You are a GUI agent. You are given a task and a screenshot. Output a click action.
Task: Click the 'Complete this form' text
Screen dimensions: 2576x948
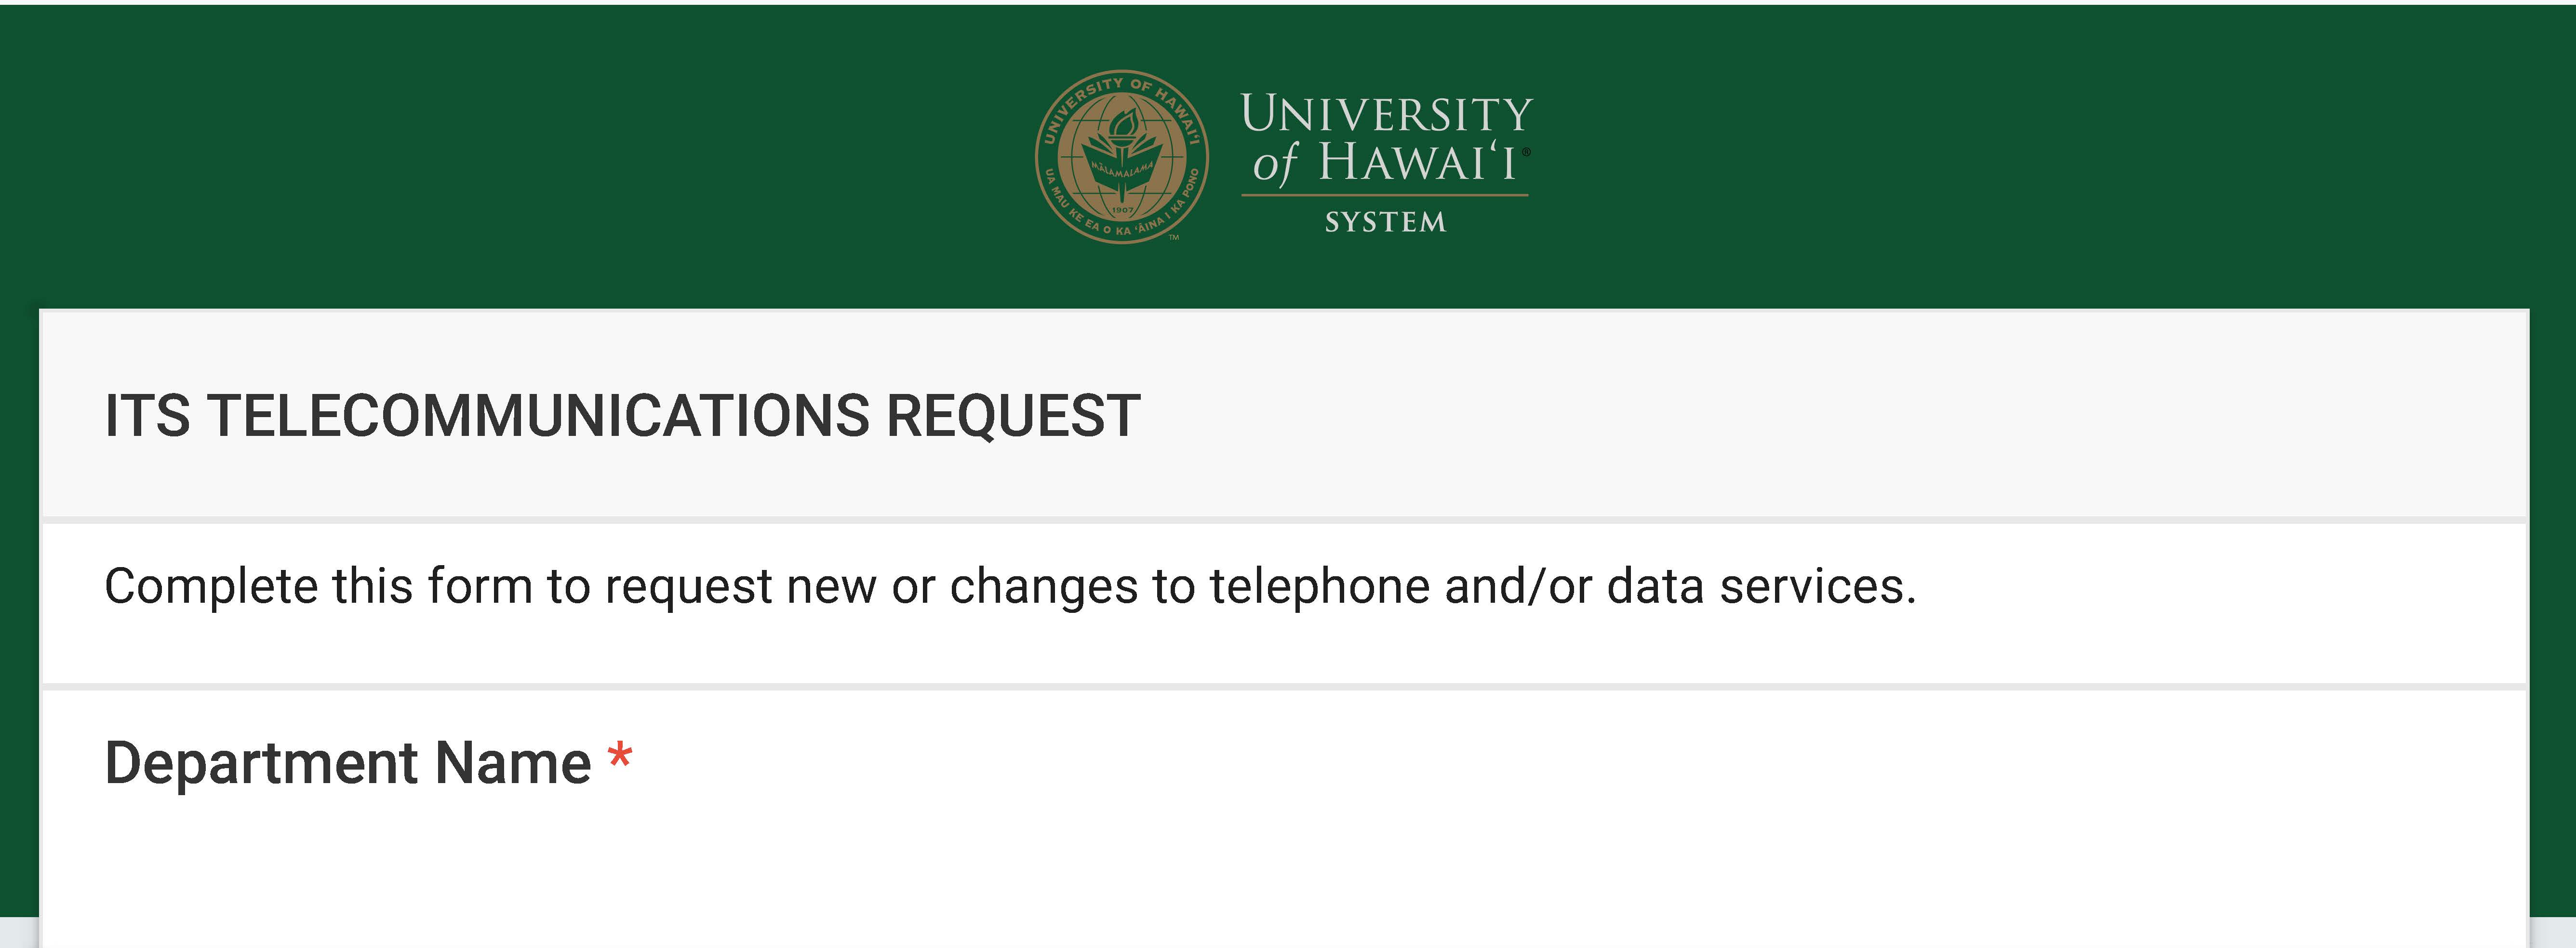[x=319, y=586]
